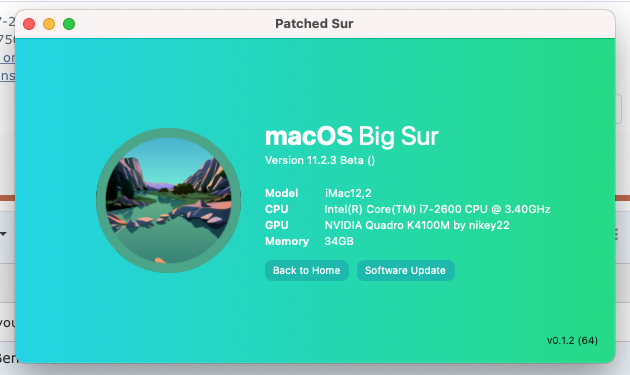
Task: Click the v0.1.2 (64) version label
Action: click(x=572, y=340)
